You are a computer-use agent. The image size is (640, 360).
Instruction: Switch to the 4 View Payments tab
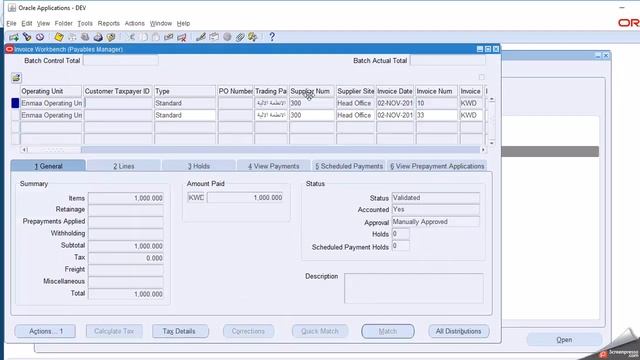(273, 166)
